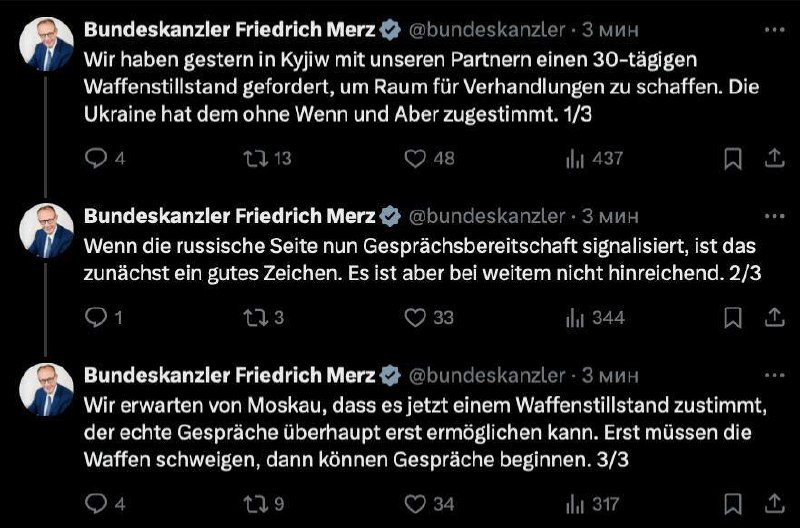Bookmark the third tweet ending 3/3
Image resolution: width=800 pixels, height=528 pixels.
click(732, 503)
